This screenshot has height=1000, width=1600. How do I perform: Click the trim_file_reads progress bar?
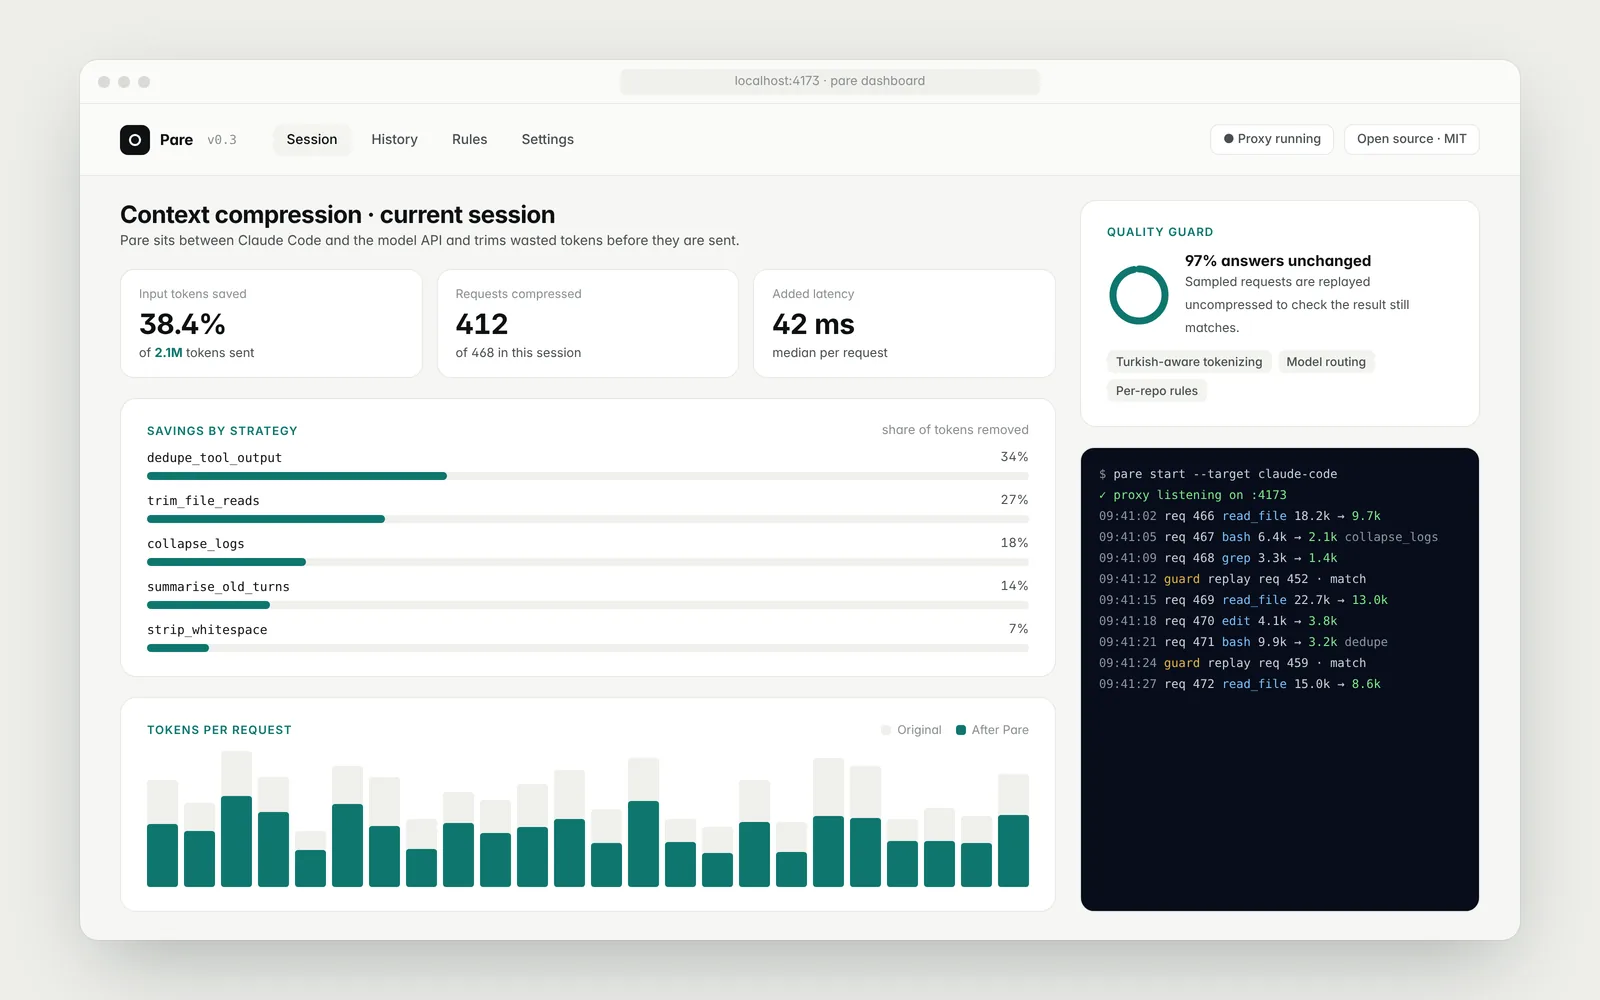(x=588, y=519)
